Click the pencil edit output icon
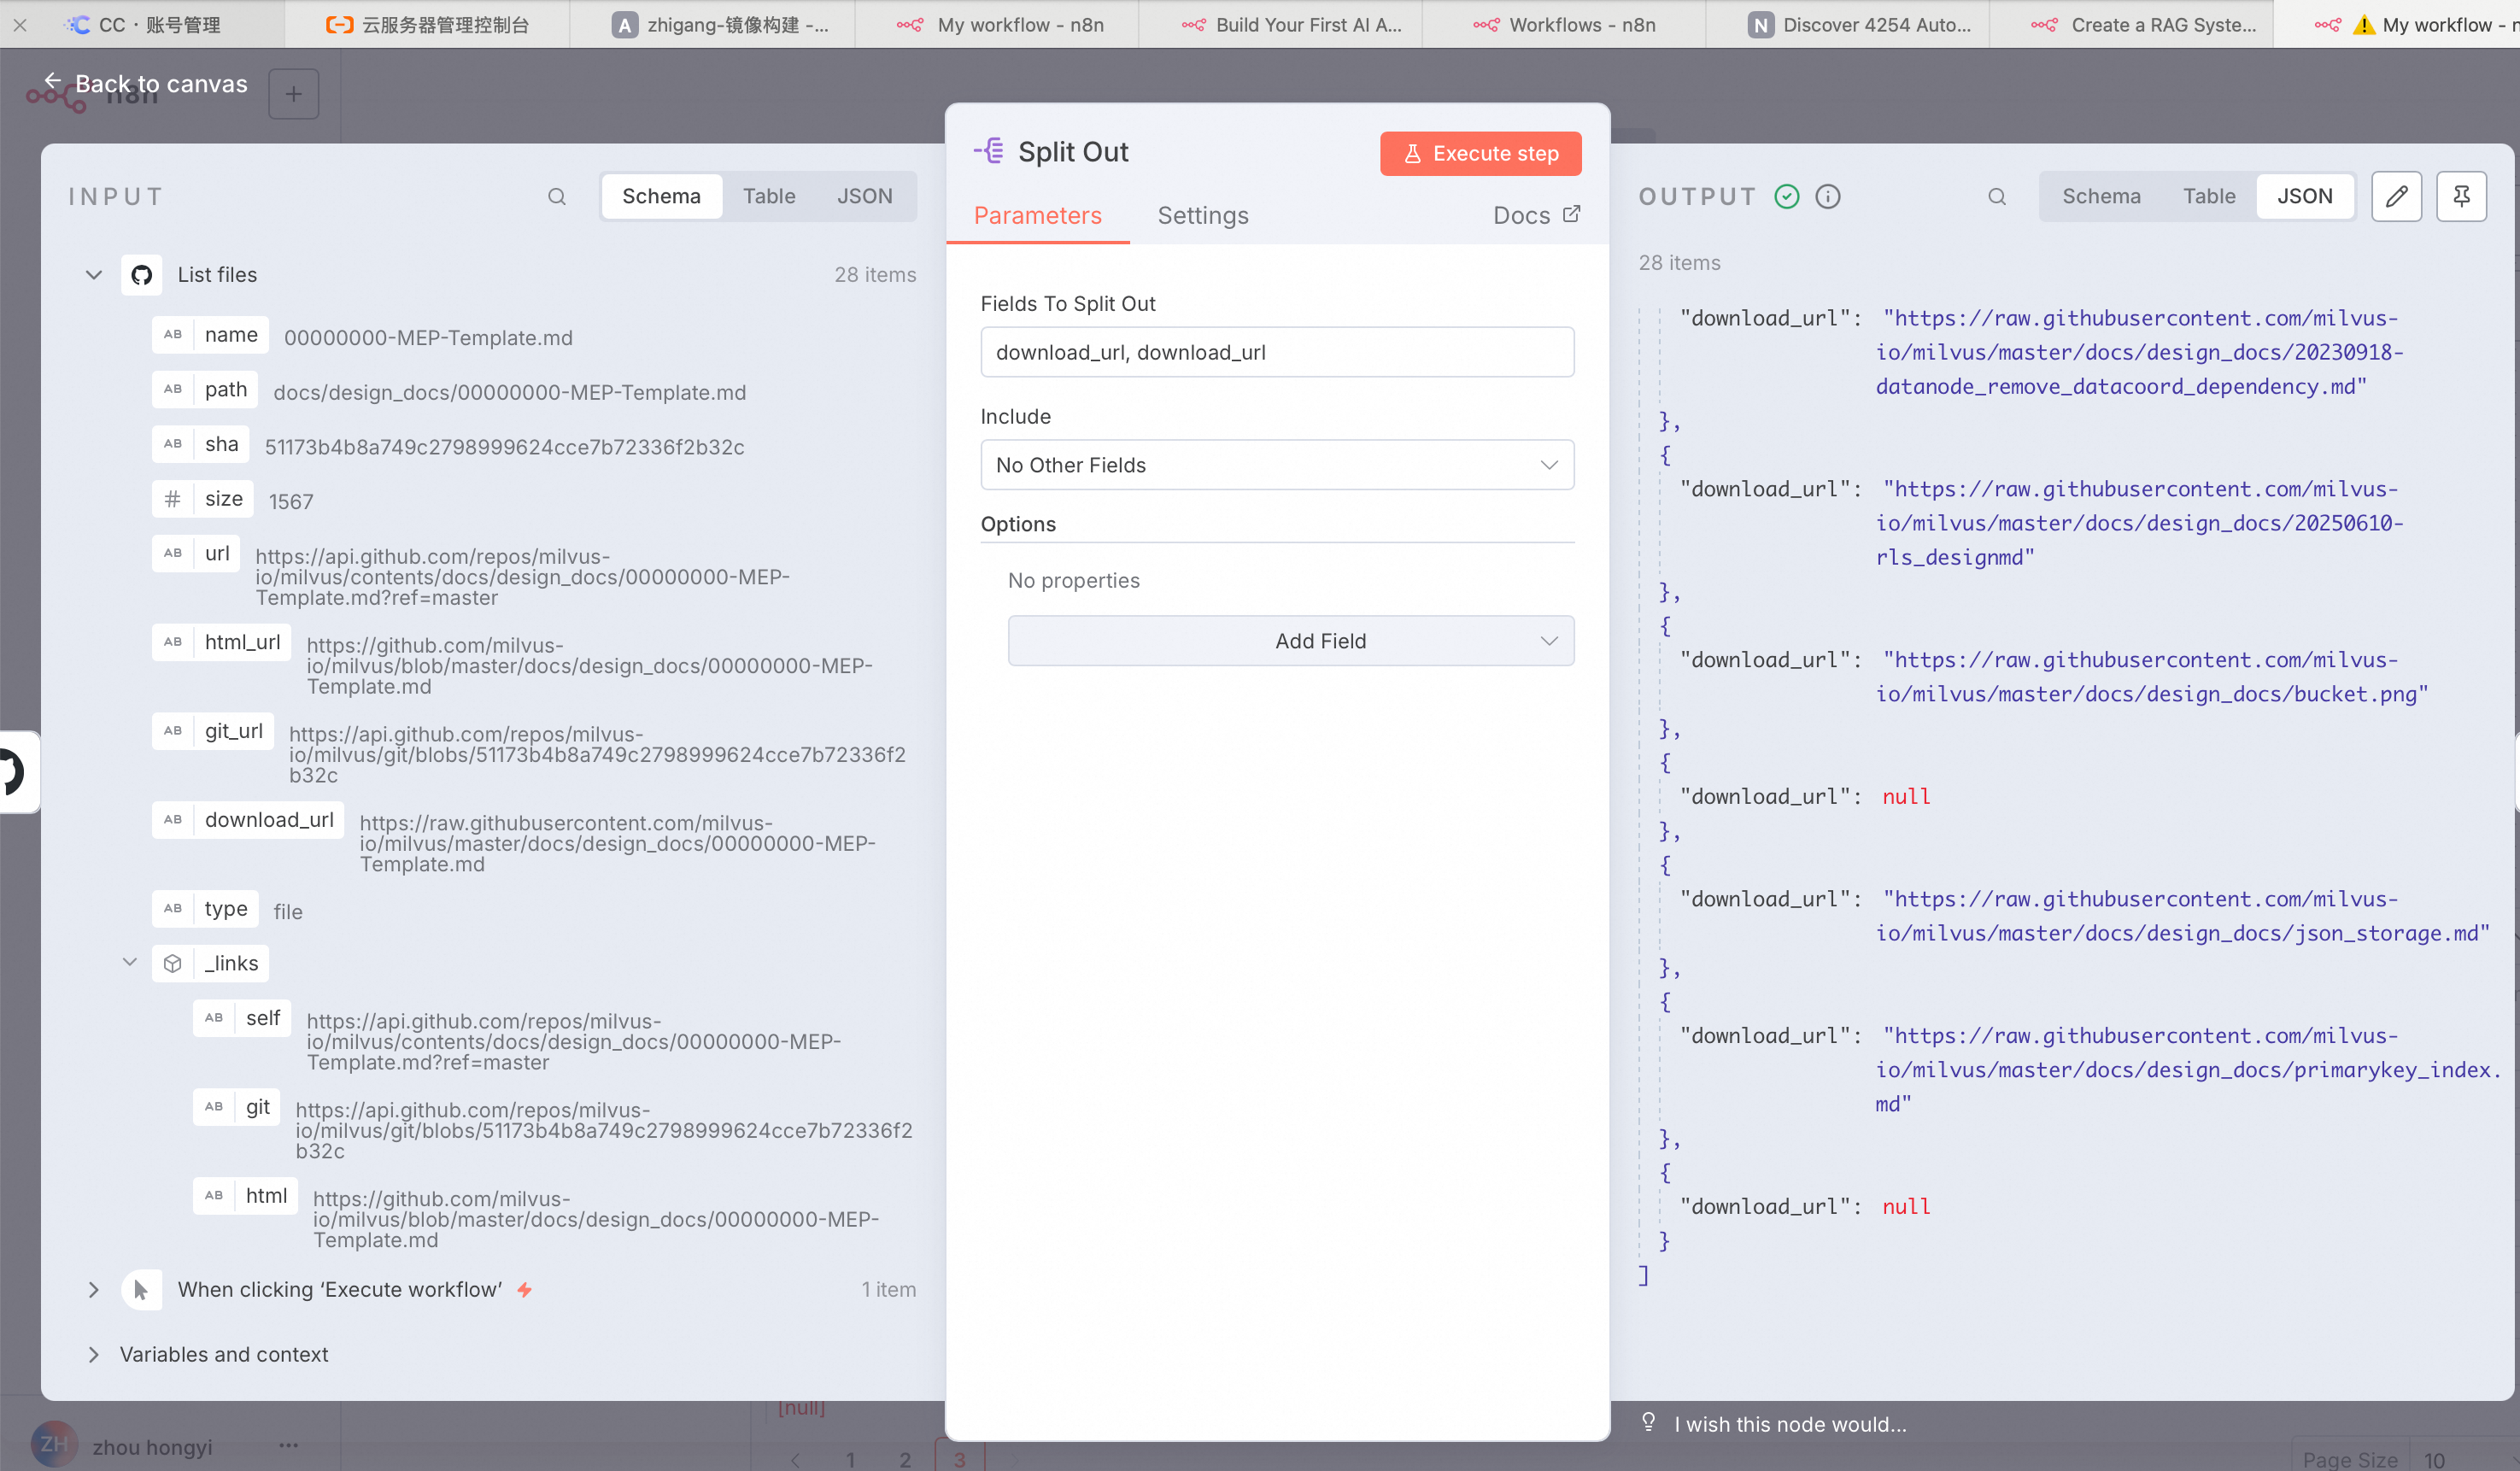Image resolution: width=2520 pixels, height=1471 pixels. point(2396,197)
